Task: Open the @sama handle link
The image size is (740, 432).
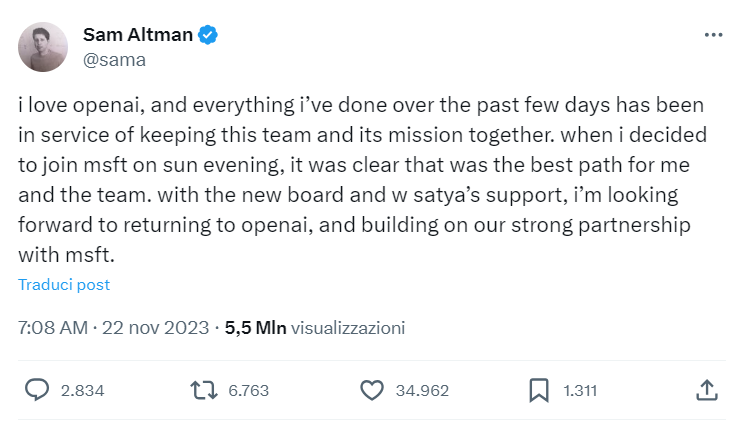Action: tap(114, 59)
